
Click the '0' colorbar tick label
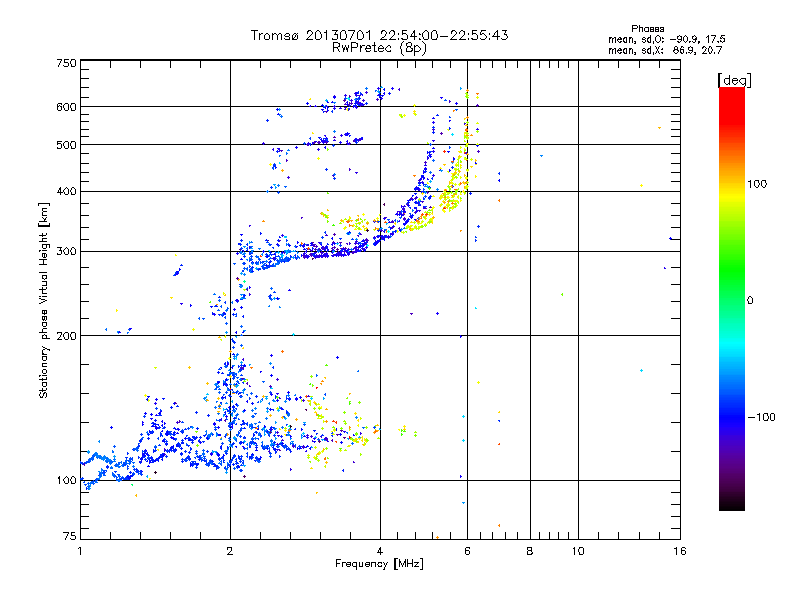tap(750, 301)
